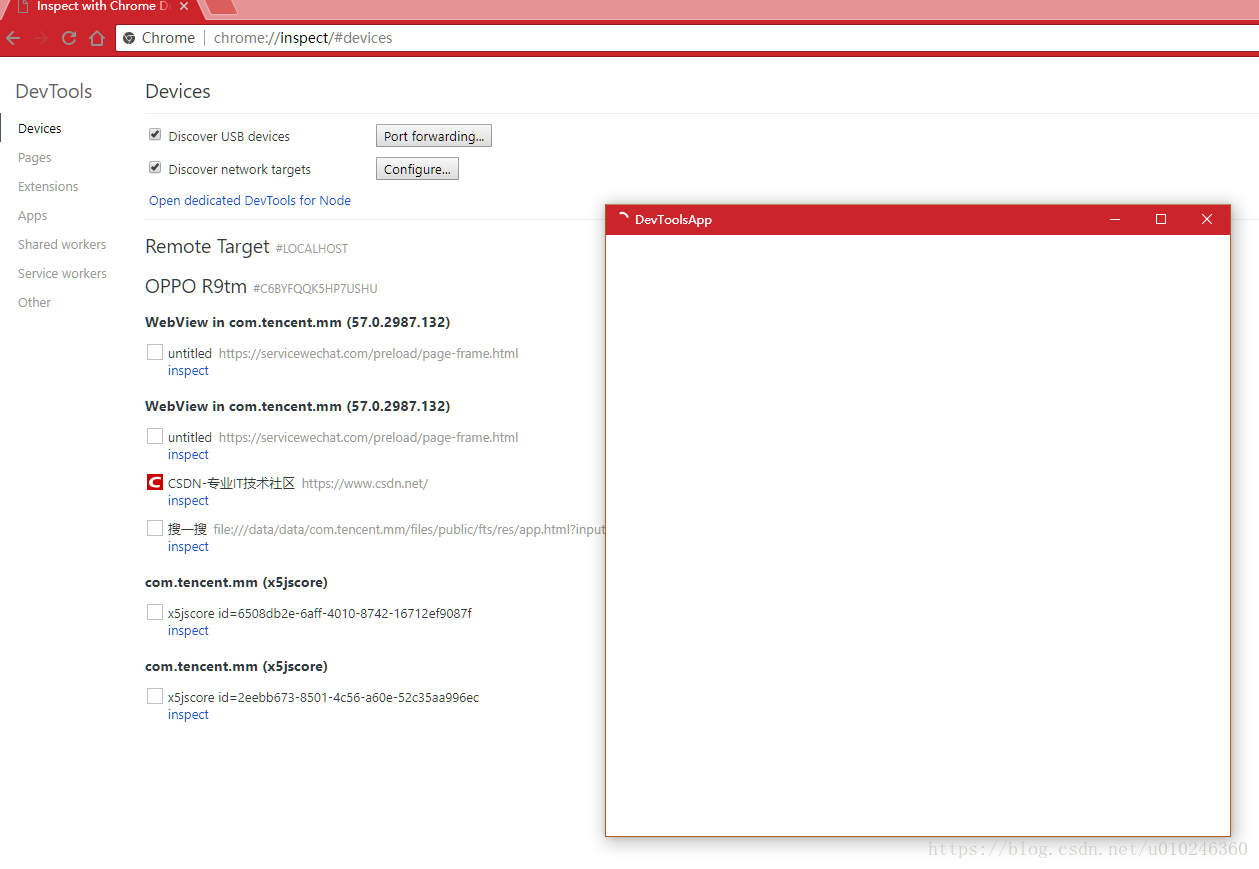Click the Configure... button
Viewport: 1259px width, 869px height.
(417, 169)
